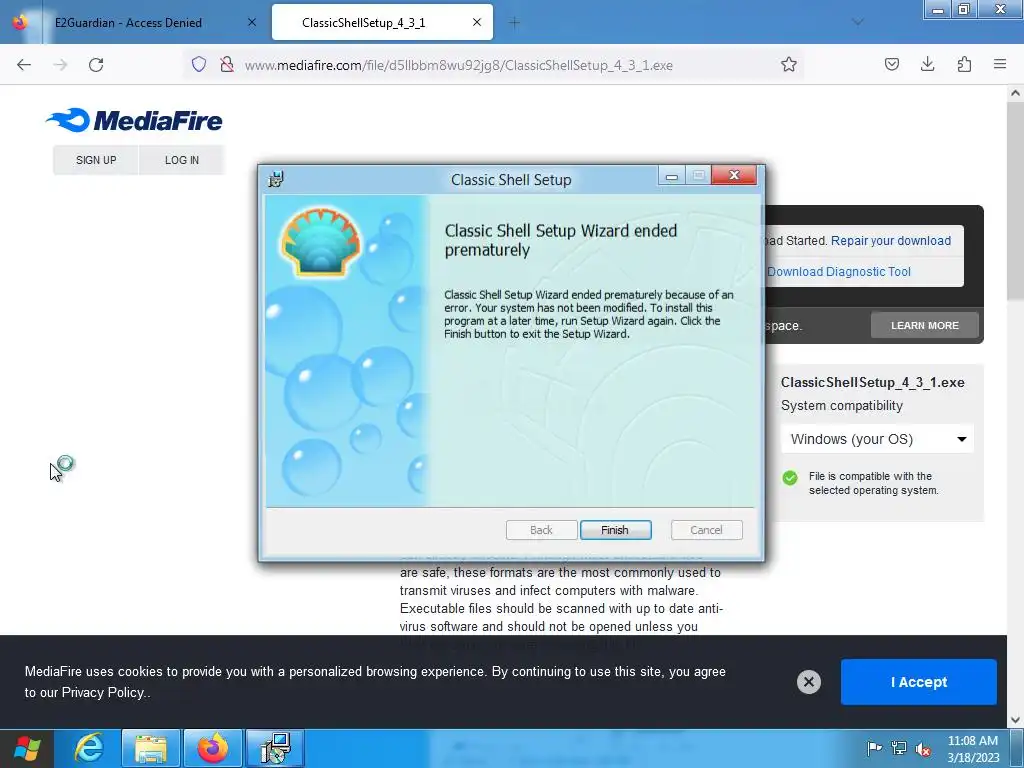The height and width of the screenshot is (768, 1024).
Task: Click the insecure connection lock icon
Action: click(227, 65)
